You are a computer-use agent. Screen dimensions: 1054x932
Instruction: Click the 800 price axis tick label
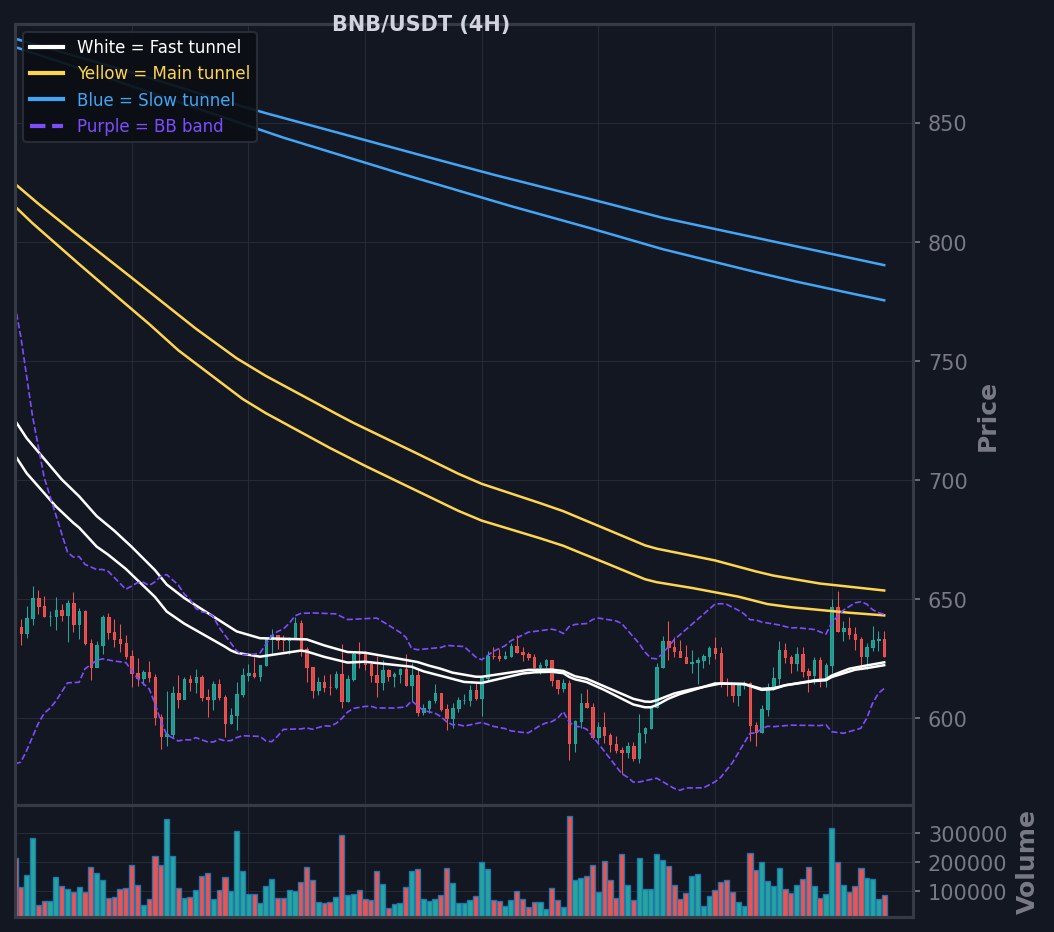947,243
